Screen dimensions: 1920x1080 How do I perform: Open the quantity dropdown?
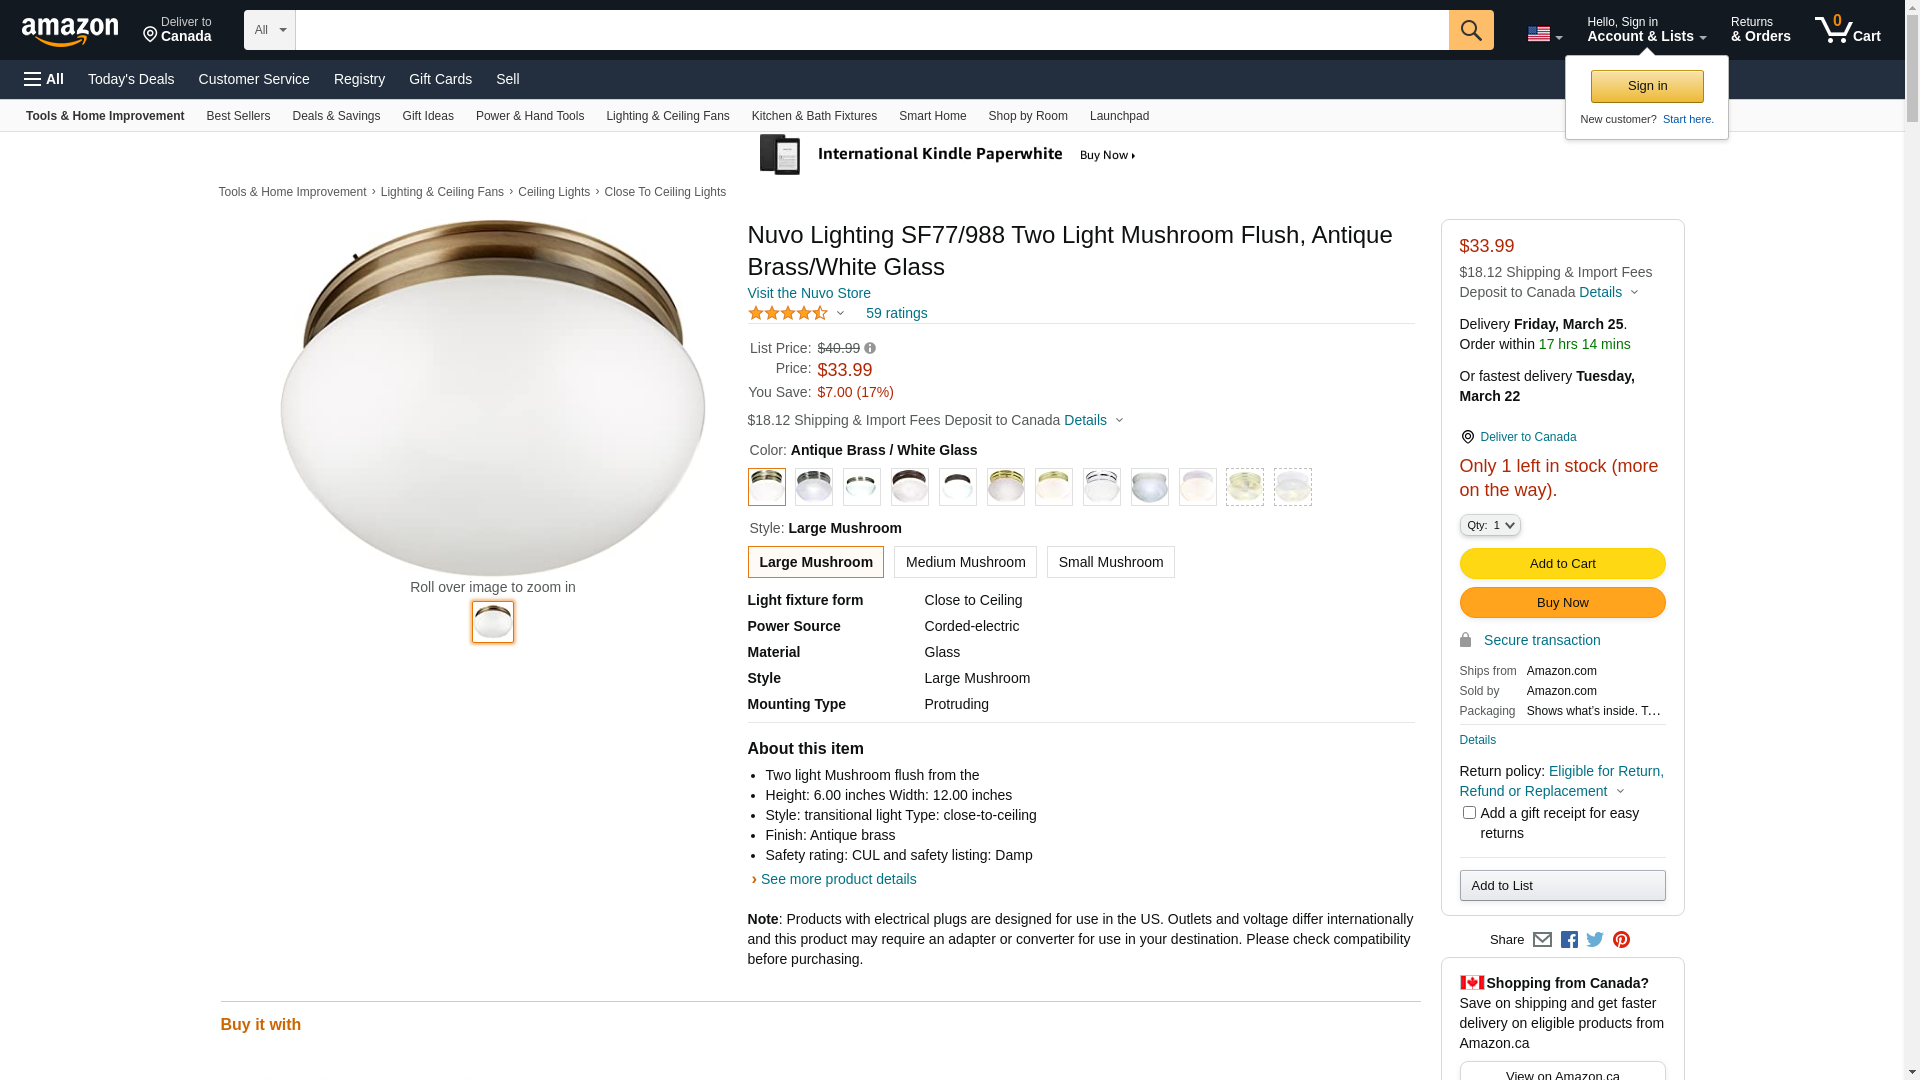click(1490, 525)
